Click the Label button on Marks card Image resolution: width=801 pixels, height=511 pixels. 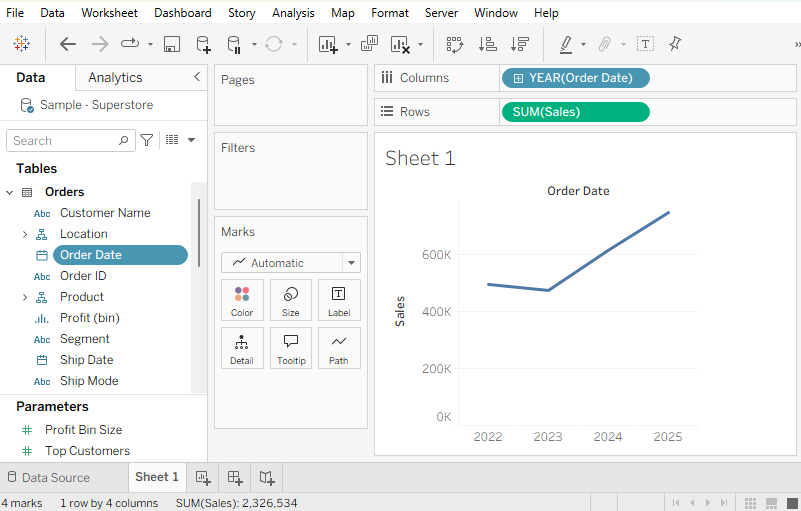(x=339, y=300)
